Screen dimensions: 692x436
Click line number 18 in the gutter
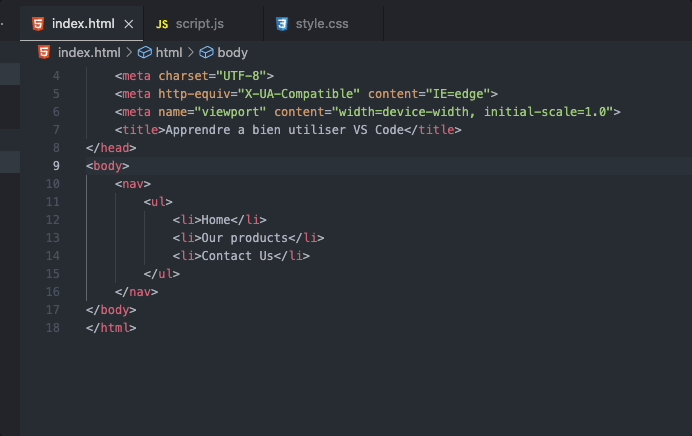(x=53, y=328)
